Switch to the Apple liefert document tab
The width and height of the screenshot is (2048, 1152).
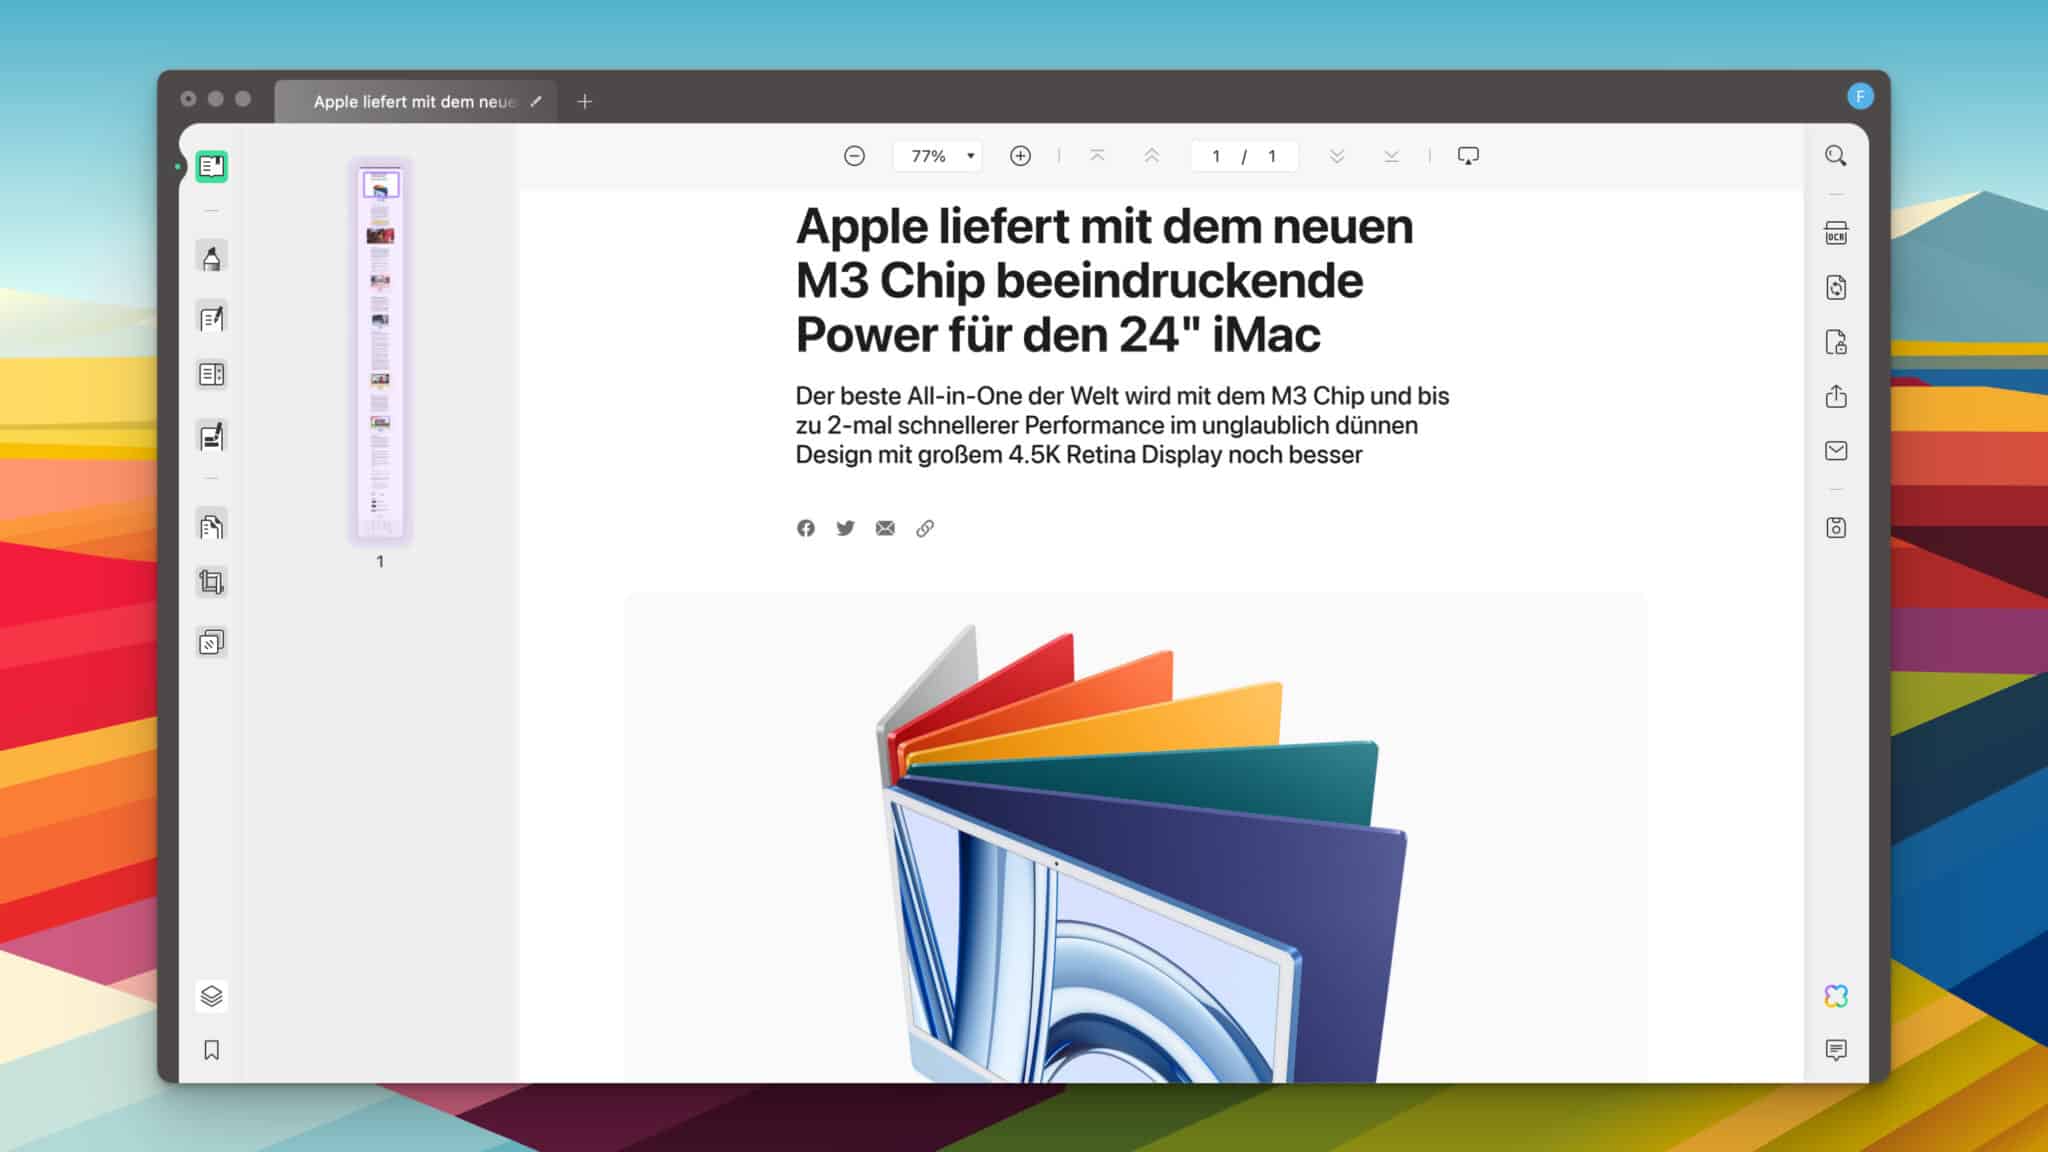414,101
